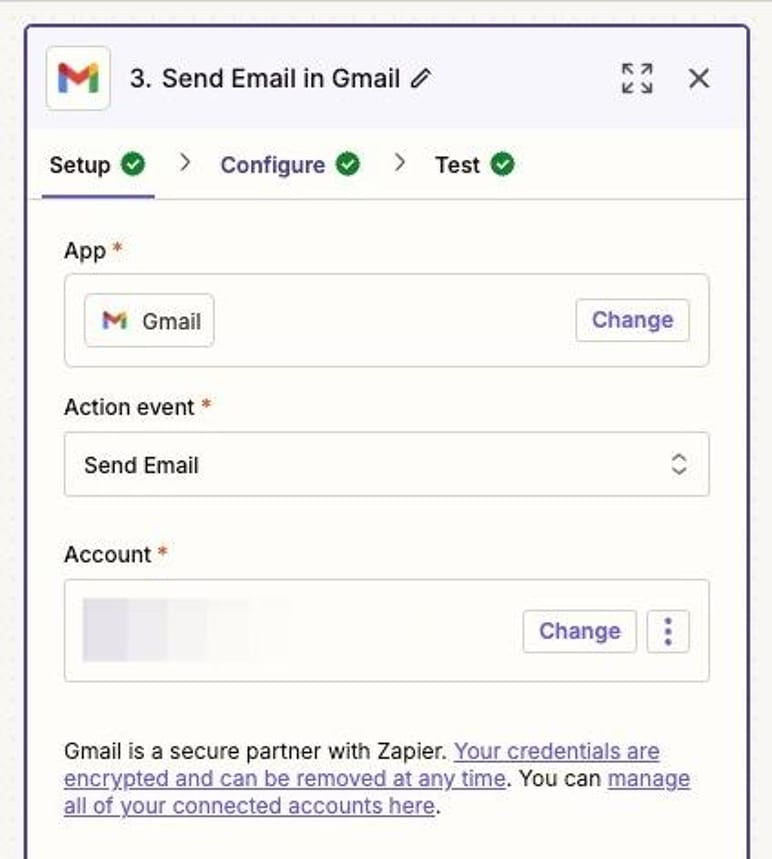772x859 pixels.
Task: Click the green checkmark beside Setup
Action: pos(131,163)
